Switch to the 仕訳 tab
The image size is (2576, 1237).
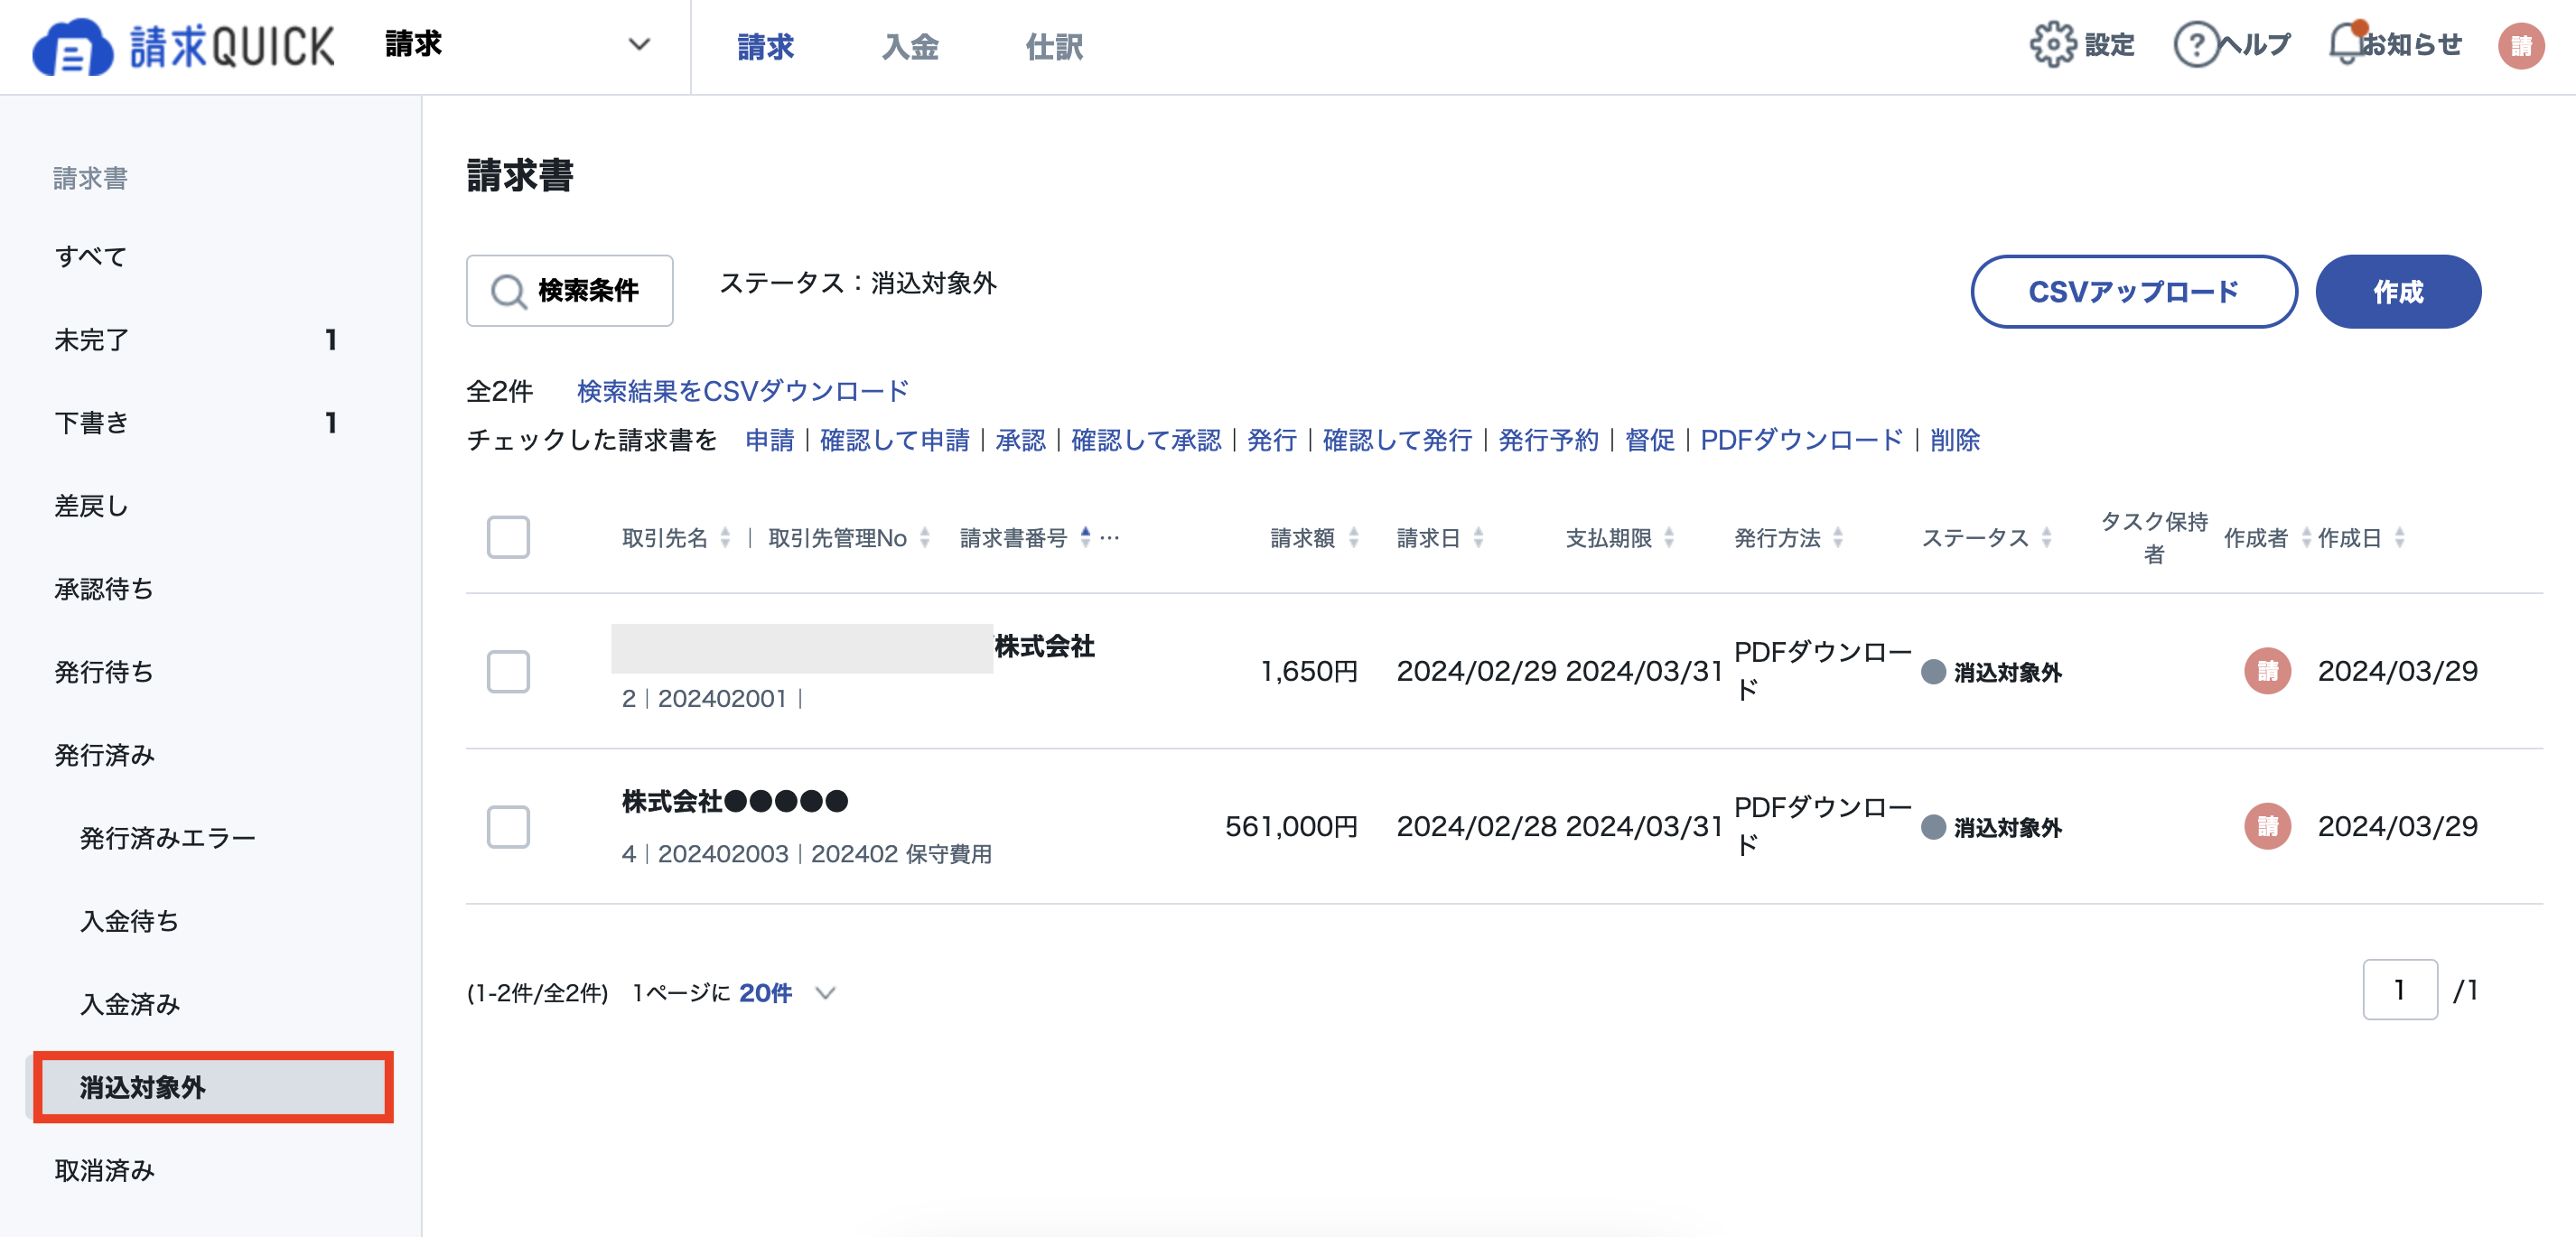click(1053, 46)
